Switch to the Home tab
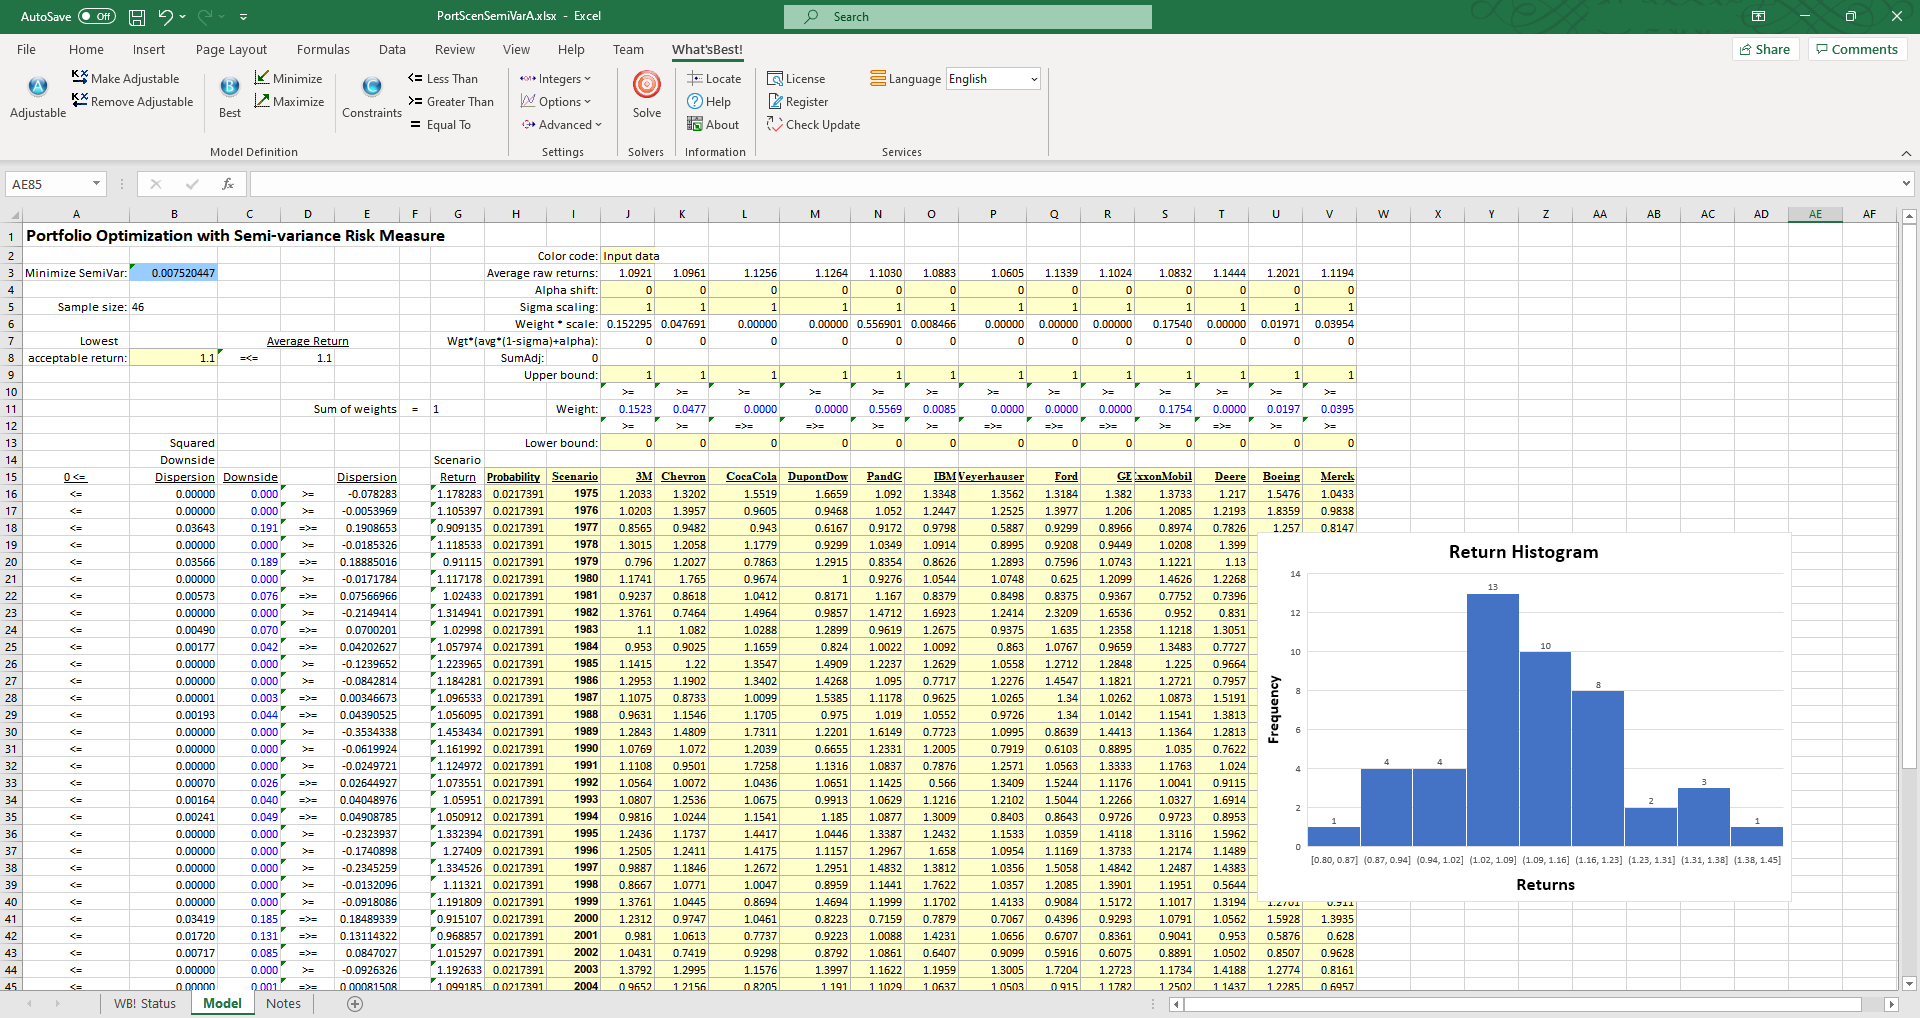Image resolution: width=1920 pixels, height=1018 pixels. click(x=86, y=49)
